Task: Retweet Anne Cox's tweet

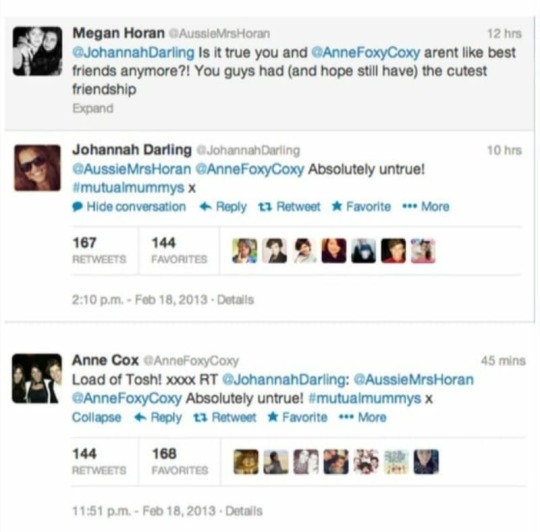Action: (x=225, y=417)
